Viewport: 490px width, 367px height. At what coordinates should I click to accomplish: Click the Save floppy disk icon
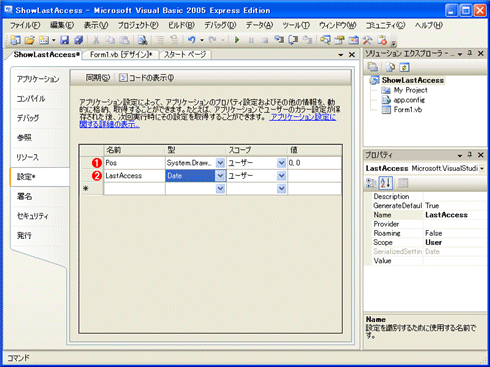[x=64, y=40]
